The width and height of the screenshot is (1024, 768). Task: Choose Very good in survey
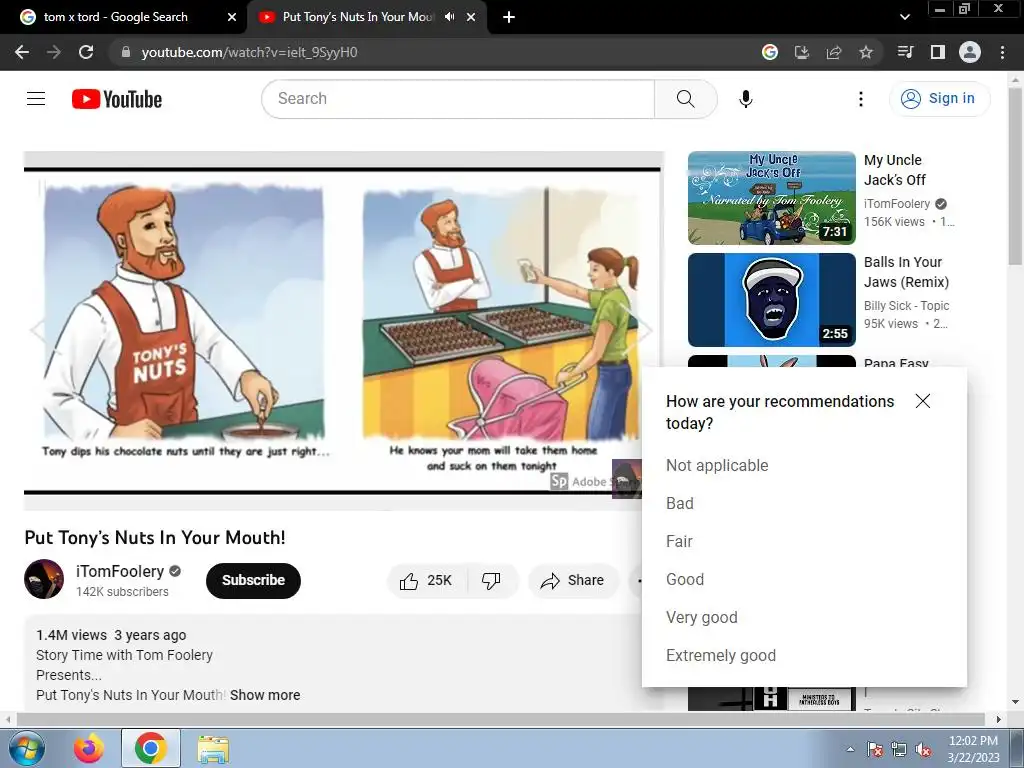click(x=702, y=617)
